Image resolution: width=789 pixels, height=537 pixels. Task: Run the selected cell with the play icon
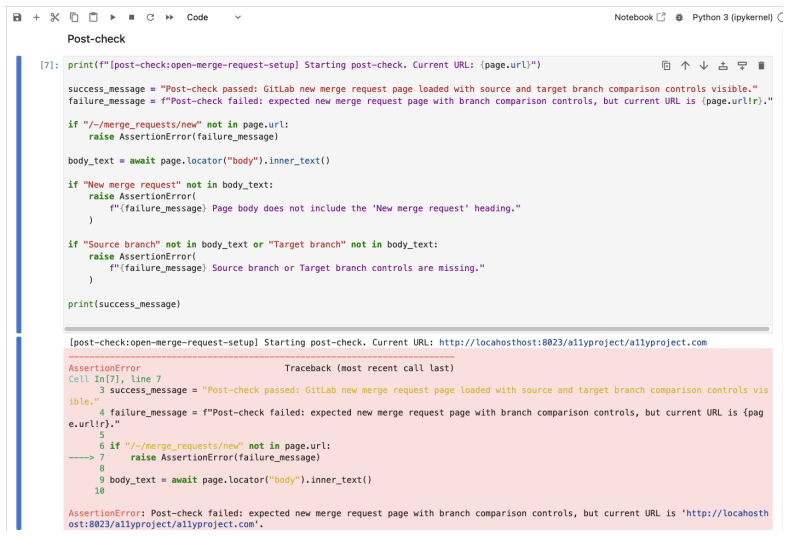pos(113,17)
